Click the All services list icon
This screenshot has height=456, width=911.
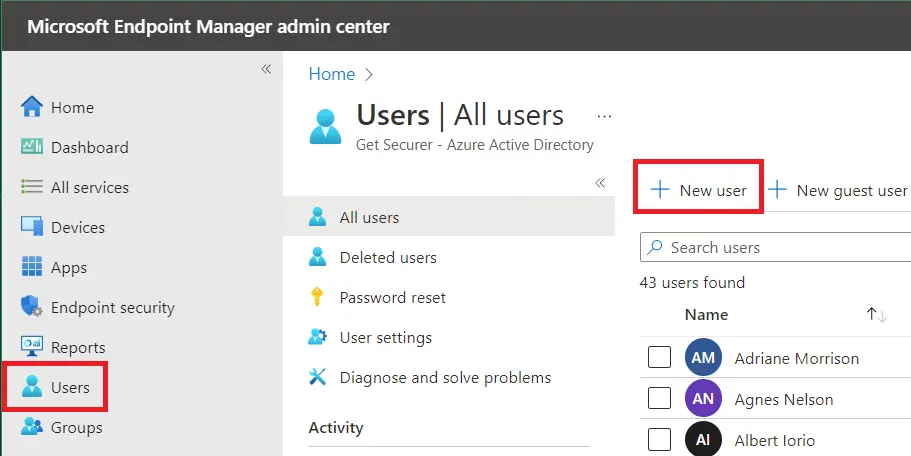32,187
